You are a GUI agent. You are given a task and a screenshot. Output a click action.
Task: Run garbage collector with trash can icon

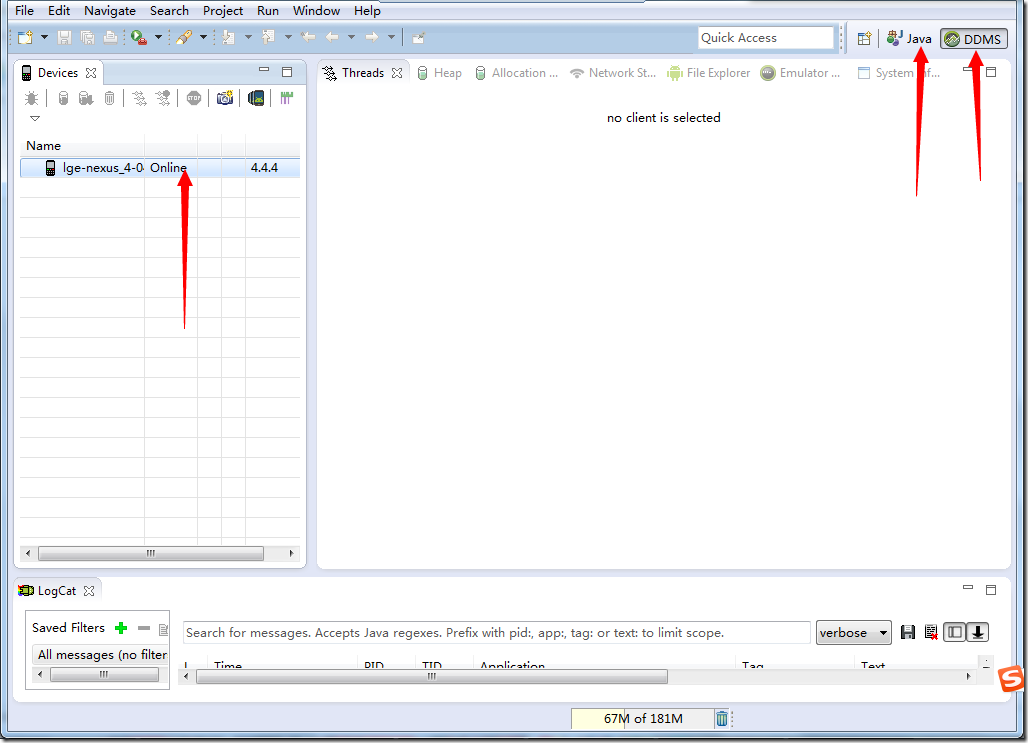(x=722, y=718)
